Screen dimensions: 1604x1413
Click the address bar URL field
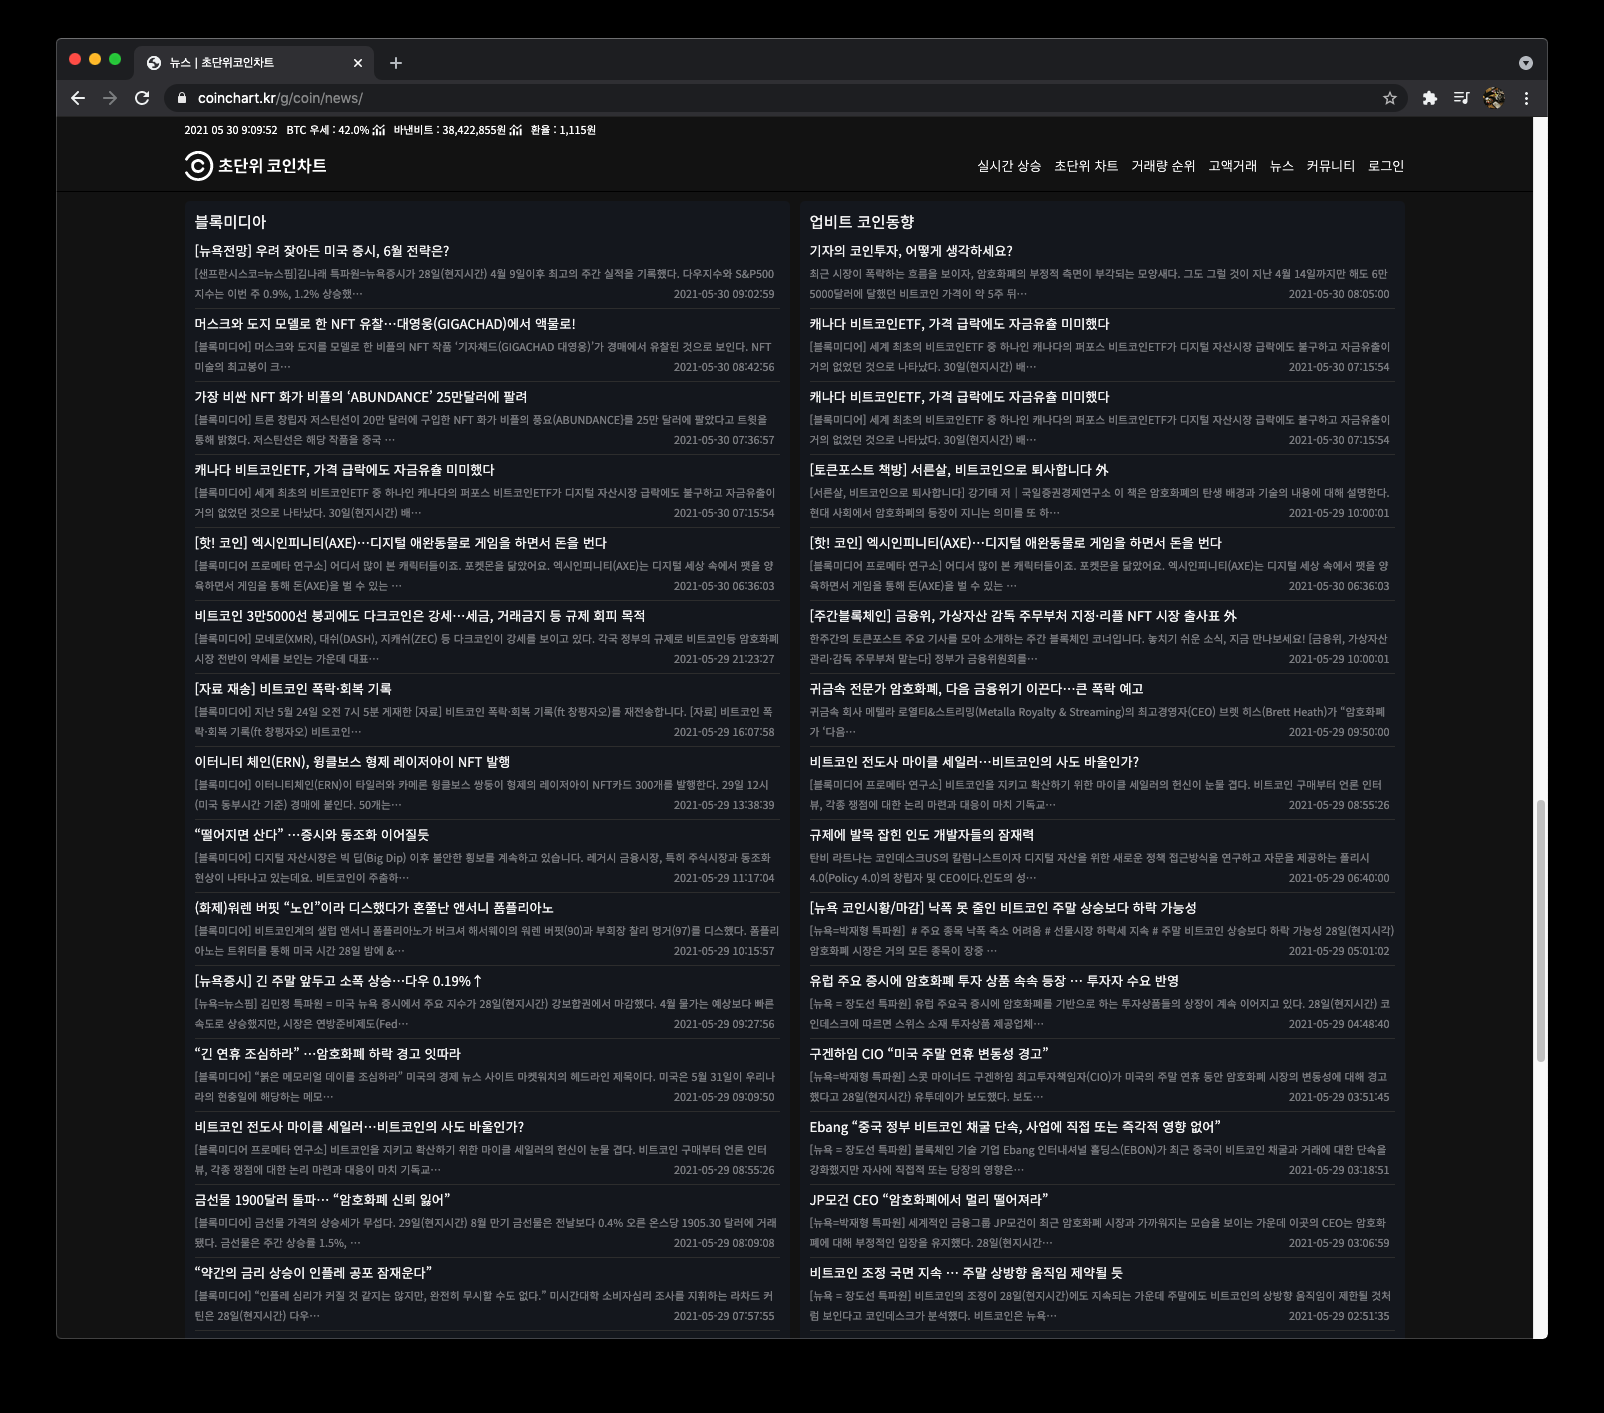pyautogui.click(x=780, y=98)
